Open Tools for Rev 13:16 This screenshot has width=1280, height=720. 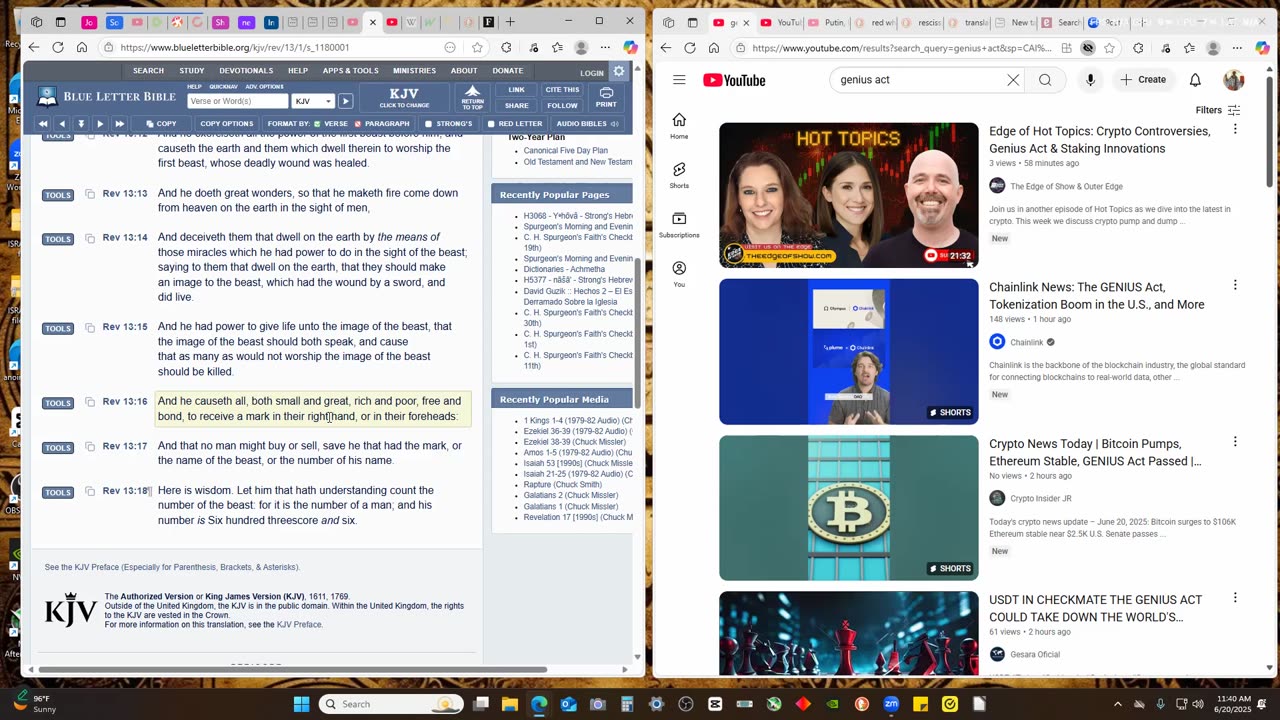(x=58, y=403)
